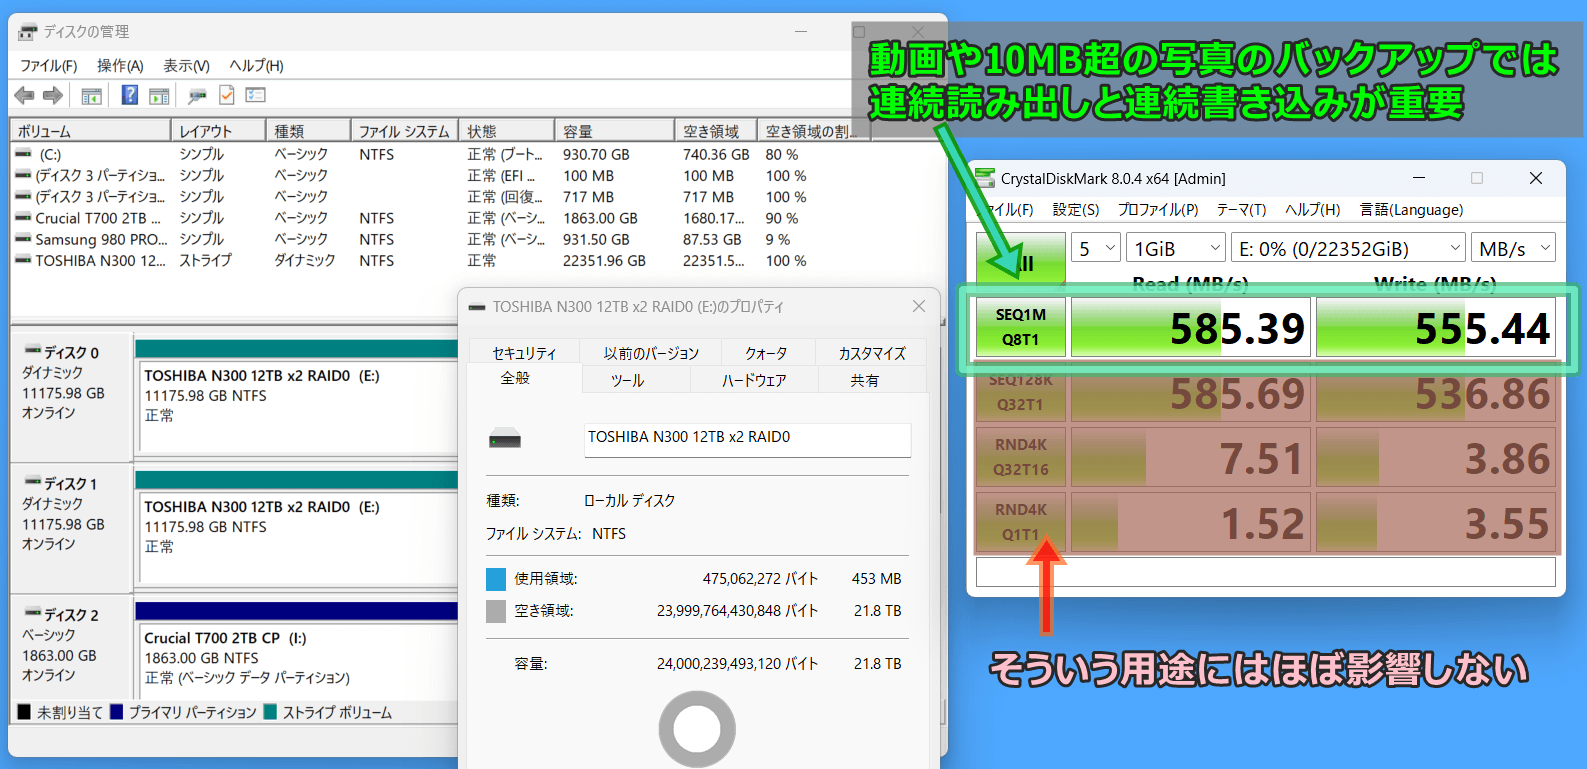This screenshot has width=1587, height=769.
Task: Click the ディスク 0 disk label icon
Action: click(32, 351)
